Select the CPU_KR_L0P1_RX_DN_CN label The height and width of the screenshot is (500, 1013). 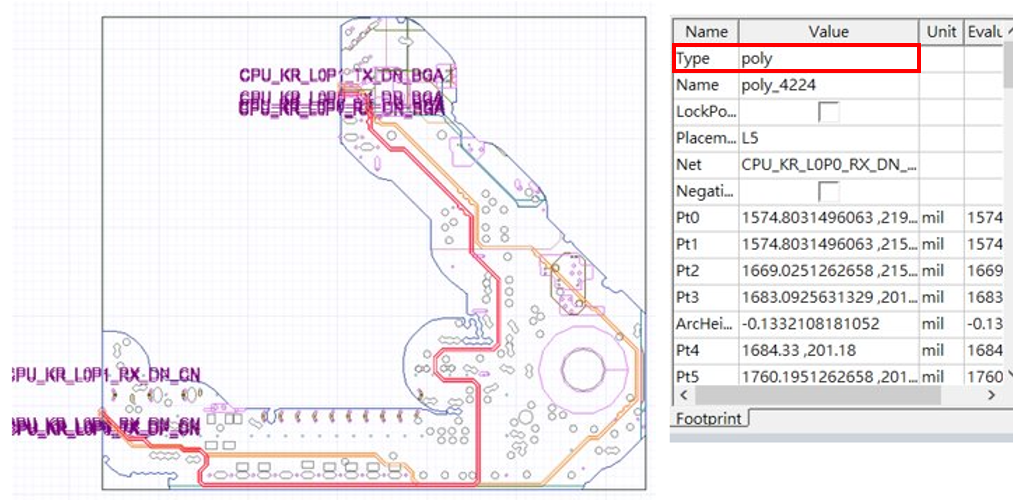[106, 374]
